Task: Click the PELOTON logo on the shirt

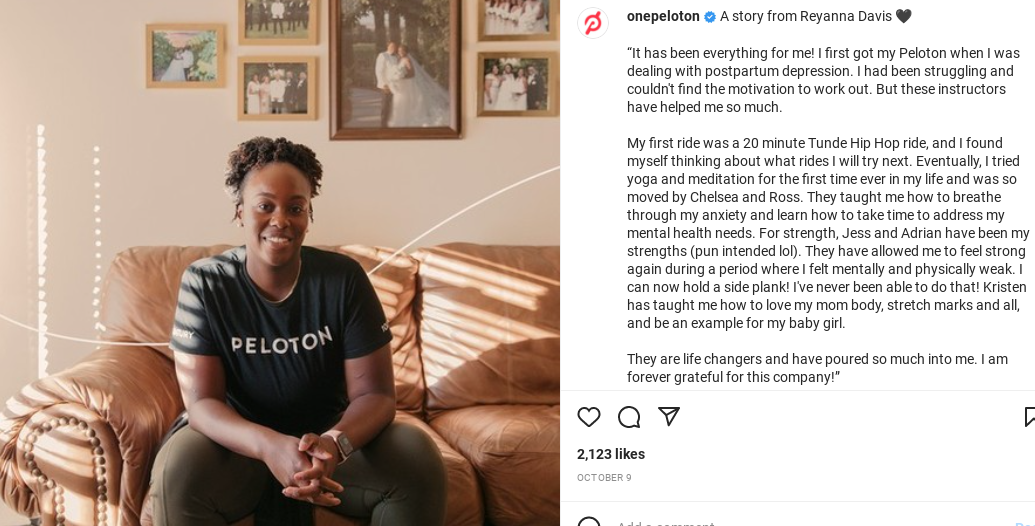Action: coord(281,343)
